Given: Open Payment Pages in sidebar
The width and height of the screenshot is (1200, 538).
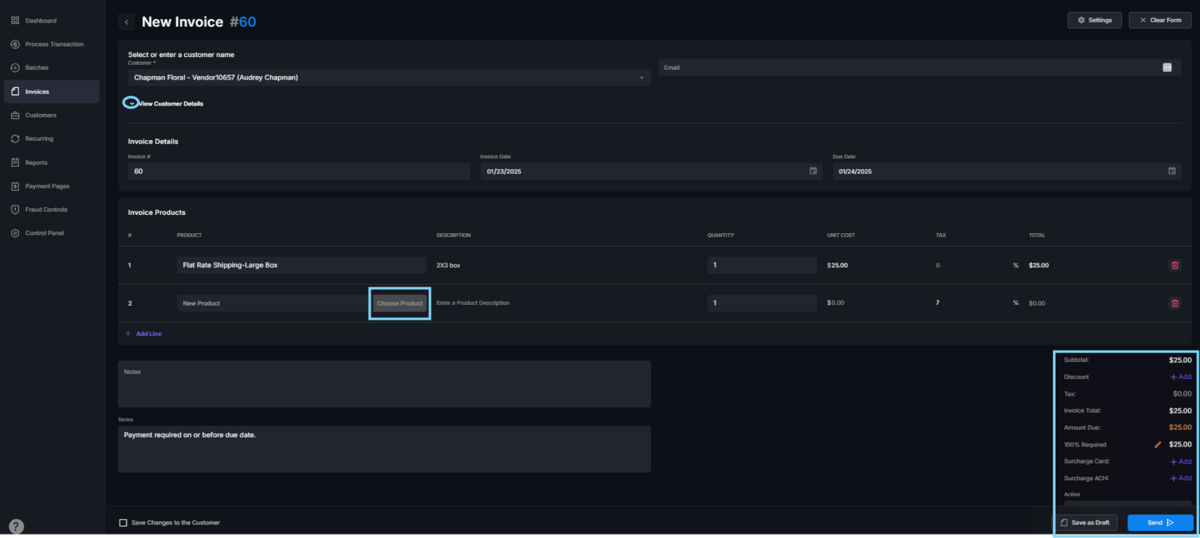Looking at the screenshot, I should (x=47, y=186).
